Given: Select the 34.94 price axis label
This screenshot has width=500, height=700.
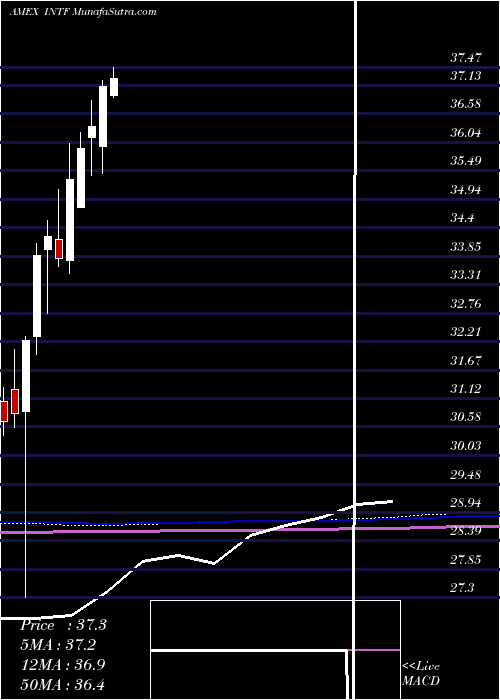Looking at the screenshot, I should tap(466, 190).
